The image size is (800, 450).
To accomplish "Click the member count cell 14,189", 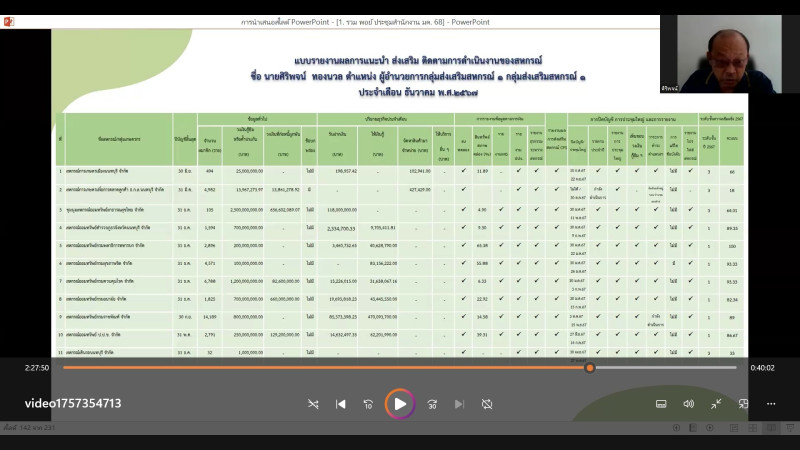I will 209,317.
